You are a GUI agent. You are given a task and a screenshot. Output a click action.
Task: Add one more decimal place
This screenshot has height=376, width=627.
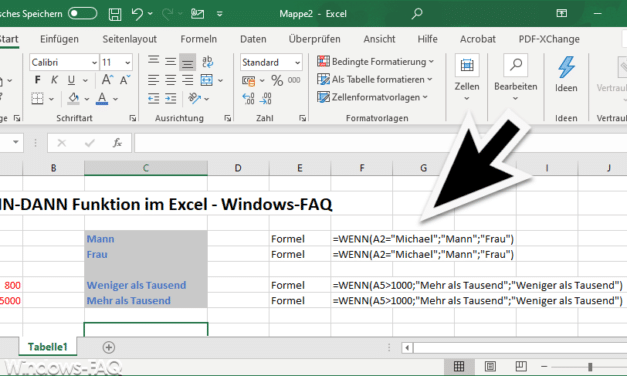pos(248,98)
